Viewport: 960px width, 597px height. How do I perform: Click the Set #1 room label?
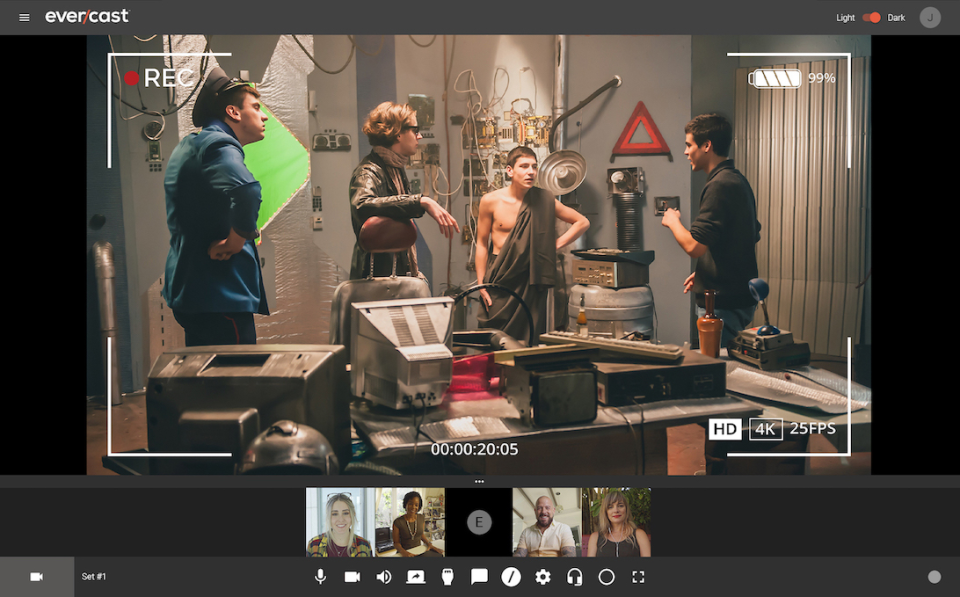94,577
